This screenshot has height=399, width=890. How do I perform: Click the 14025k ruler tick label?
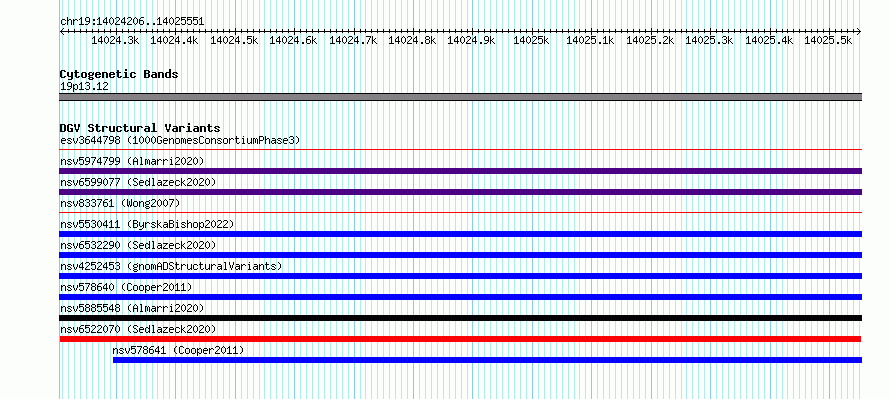click(531, 41)
